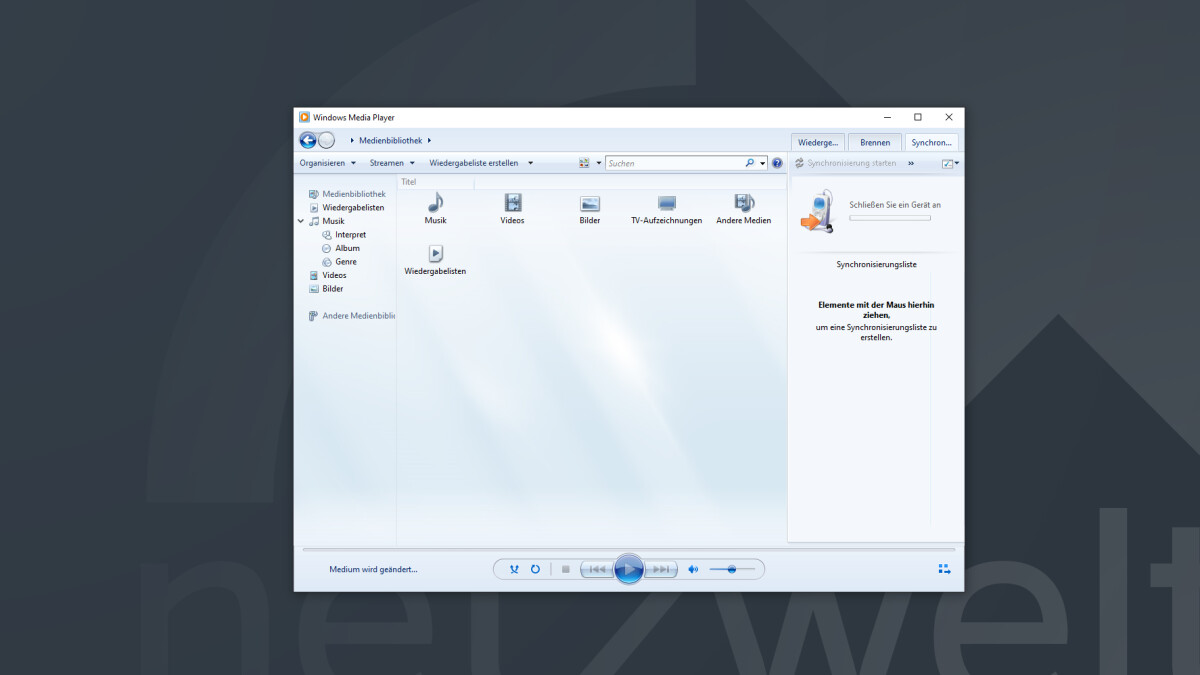Enable repeat playback

pyautogui.click(x=536, y=568)
